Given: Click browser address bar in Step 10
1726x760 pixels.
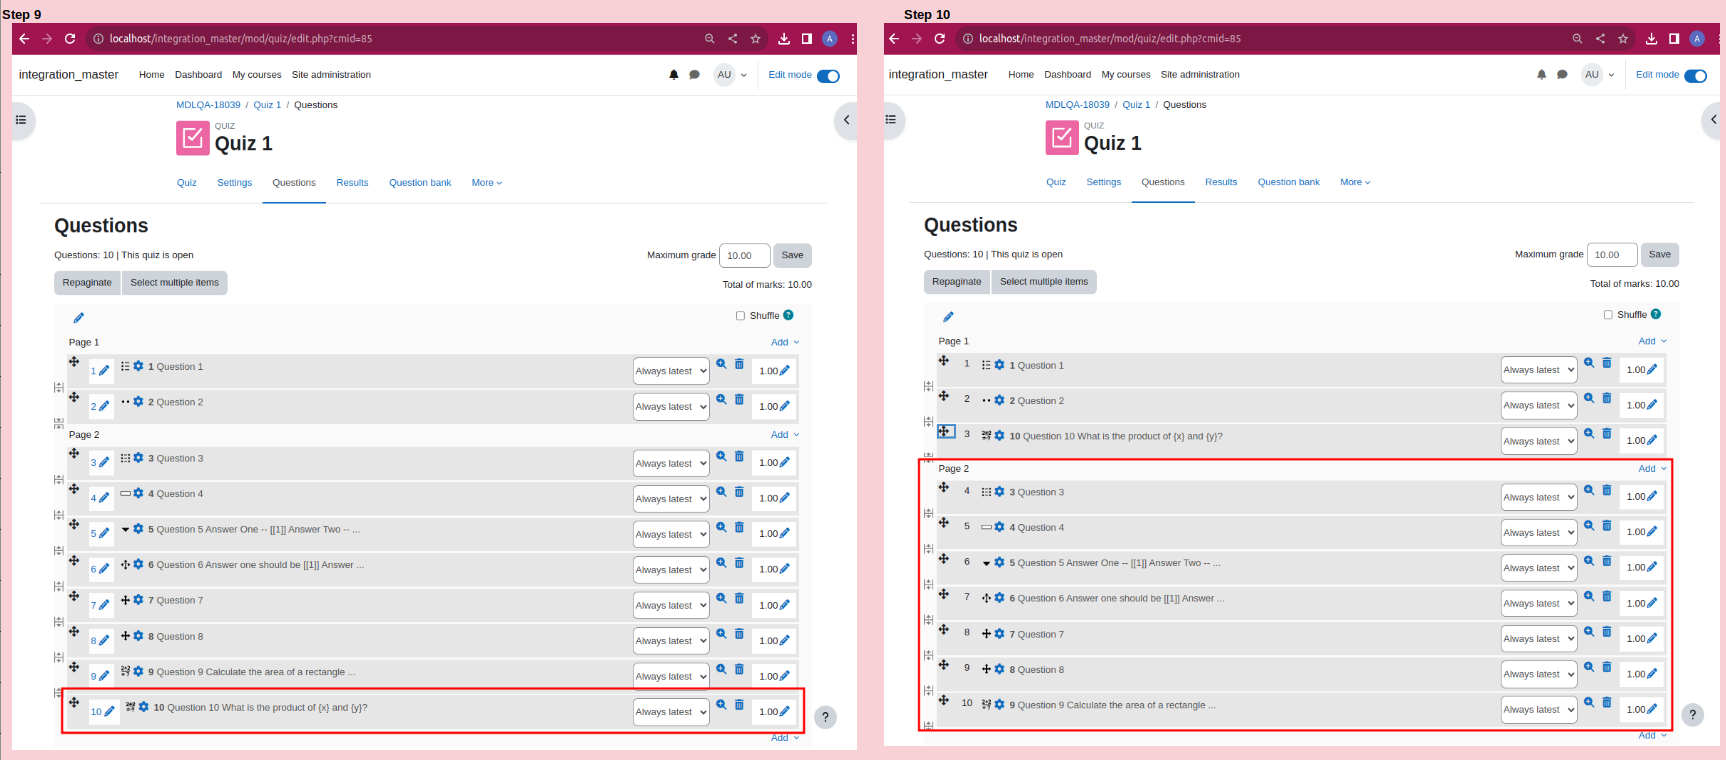Looking at the screenshot, I should [x=1260, y=39].
